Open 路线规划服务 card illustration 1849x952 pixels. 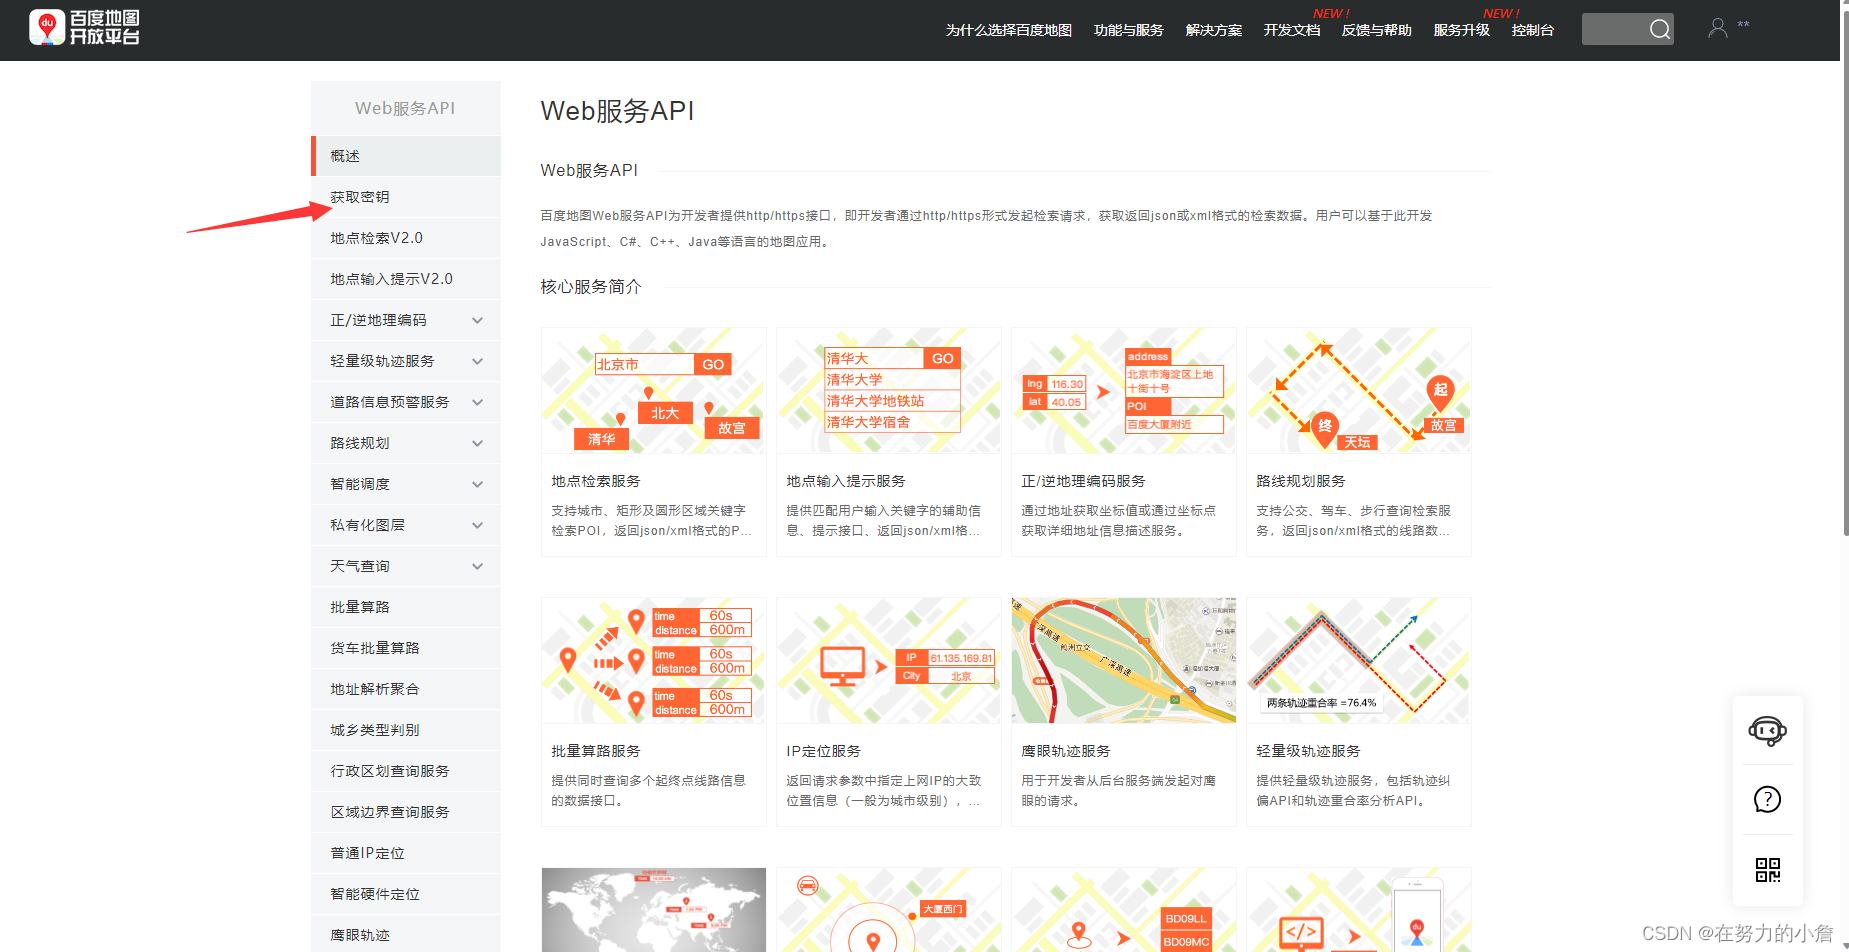1359,391
